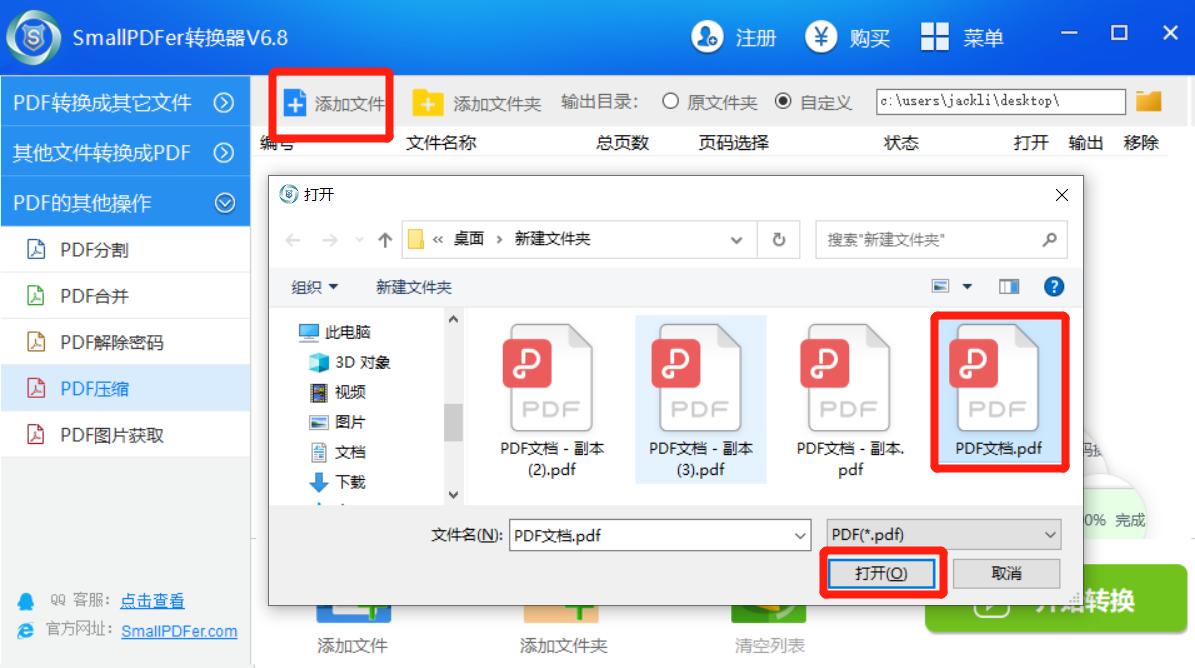Open the 注册 register account icon
Screen dimensions: 1195x668
pos(707,37)
